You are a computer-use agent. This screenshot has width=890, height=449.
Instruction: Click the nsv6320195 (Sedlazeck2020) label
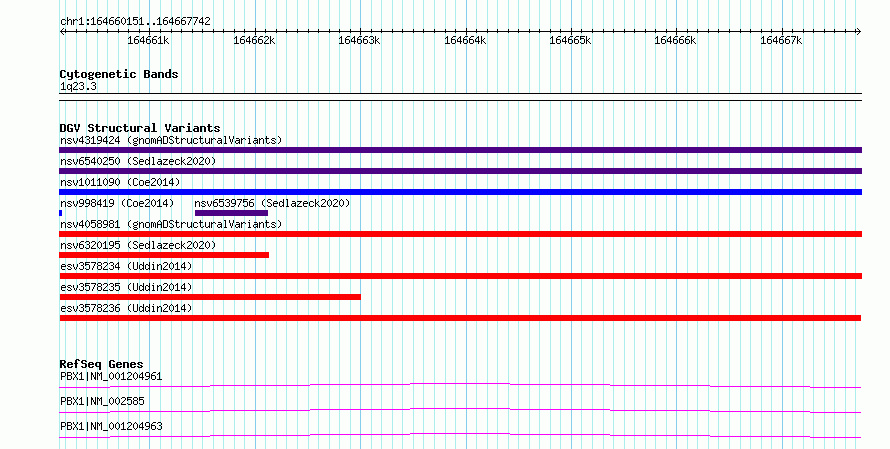pos(138,245)
